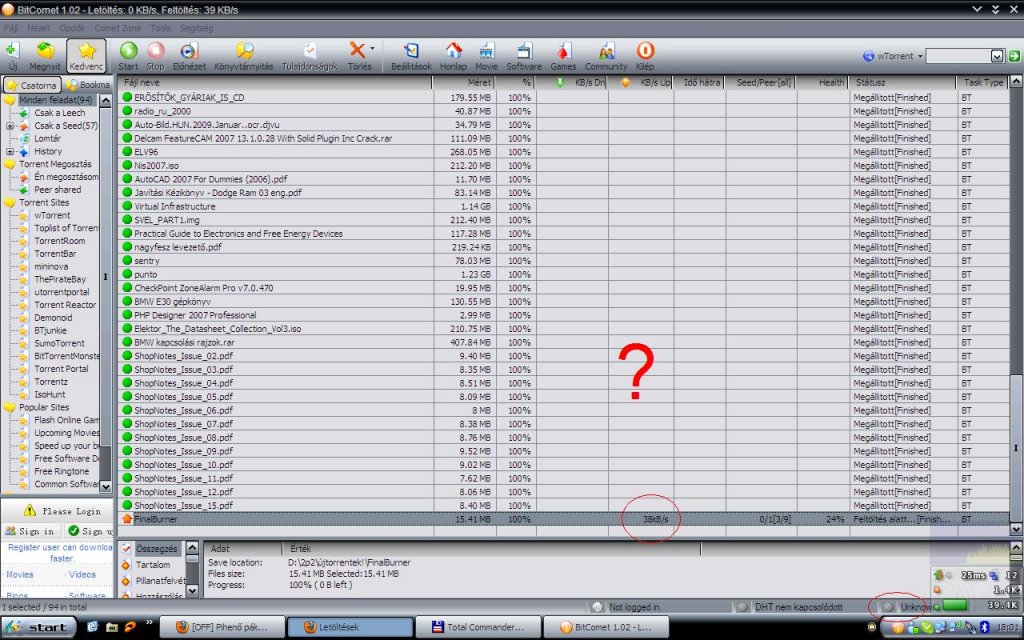Click the Kilép exit icon

click(x=645, y=50)
